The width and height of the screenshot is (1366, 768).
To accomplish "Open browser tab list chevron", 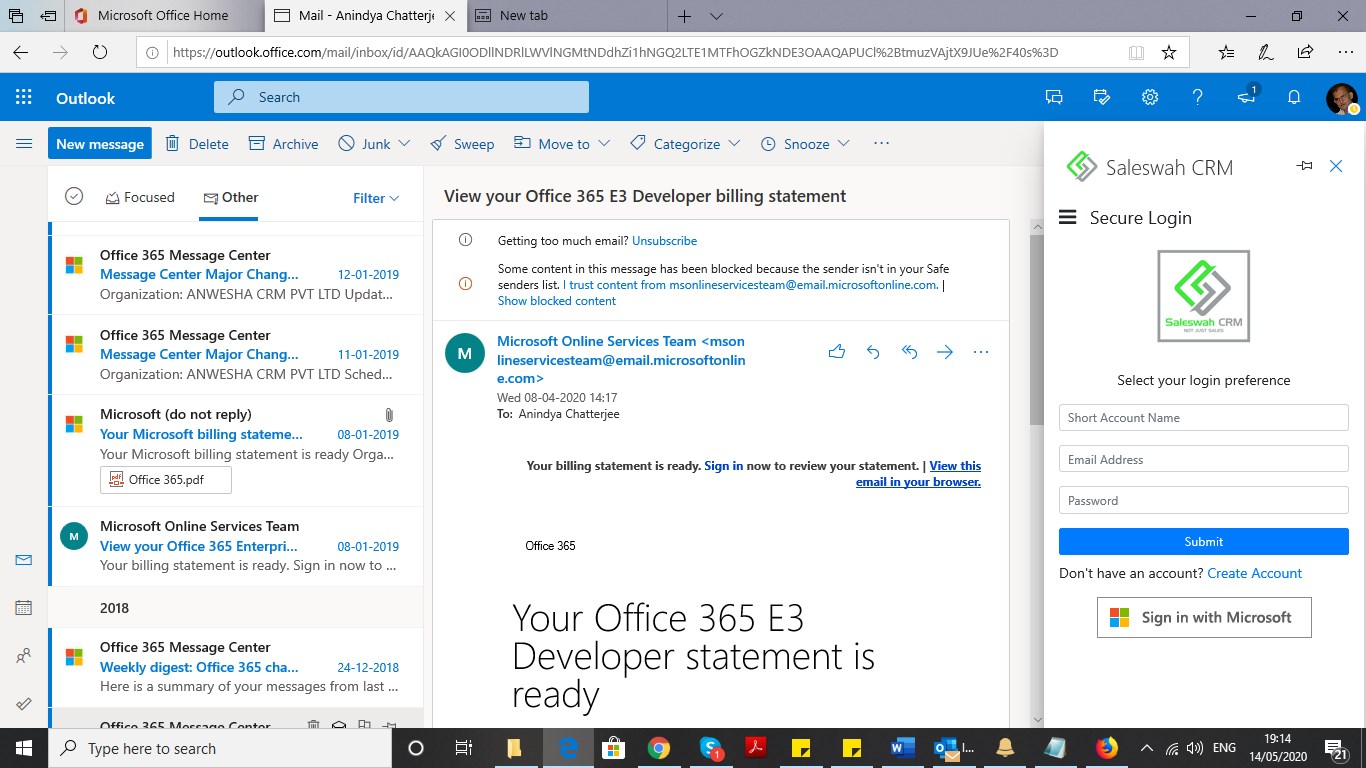I will coord(716,16).
